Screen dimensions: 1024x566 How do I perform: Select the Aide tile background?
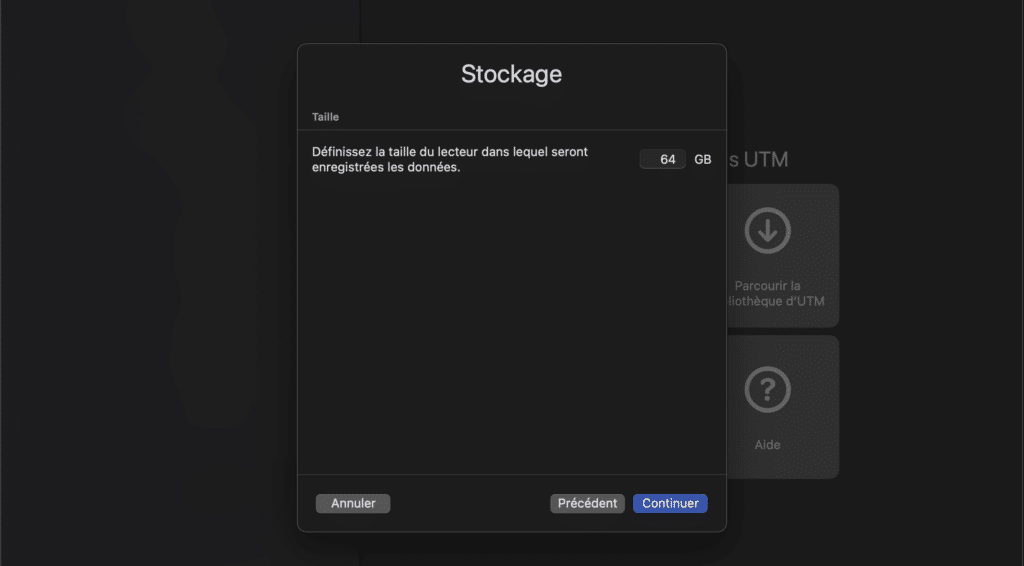[x=783, y=407]
